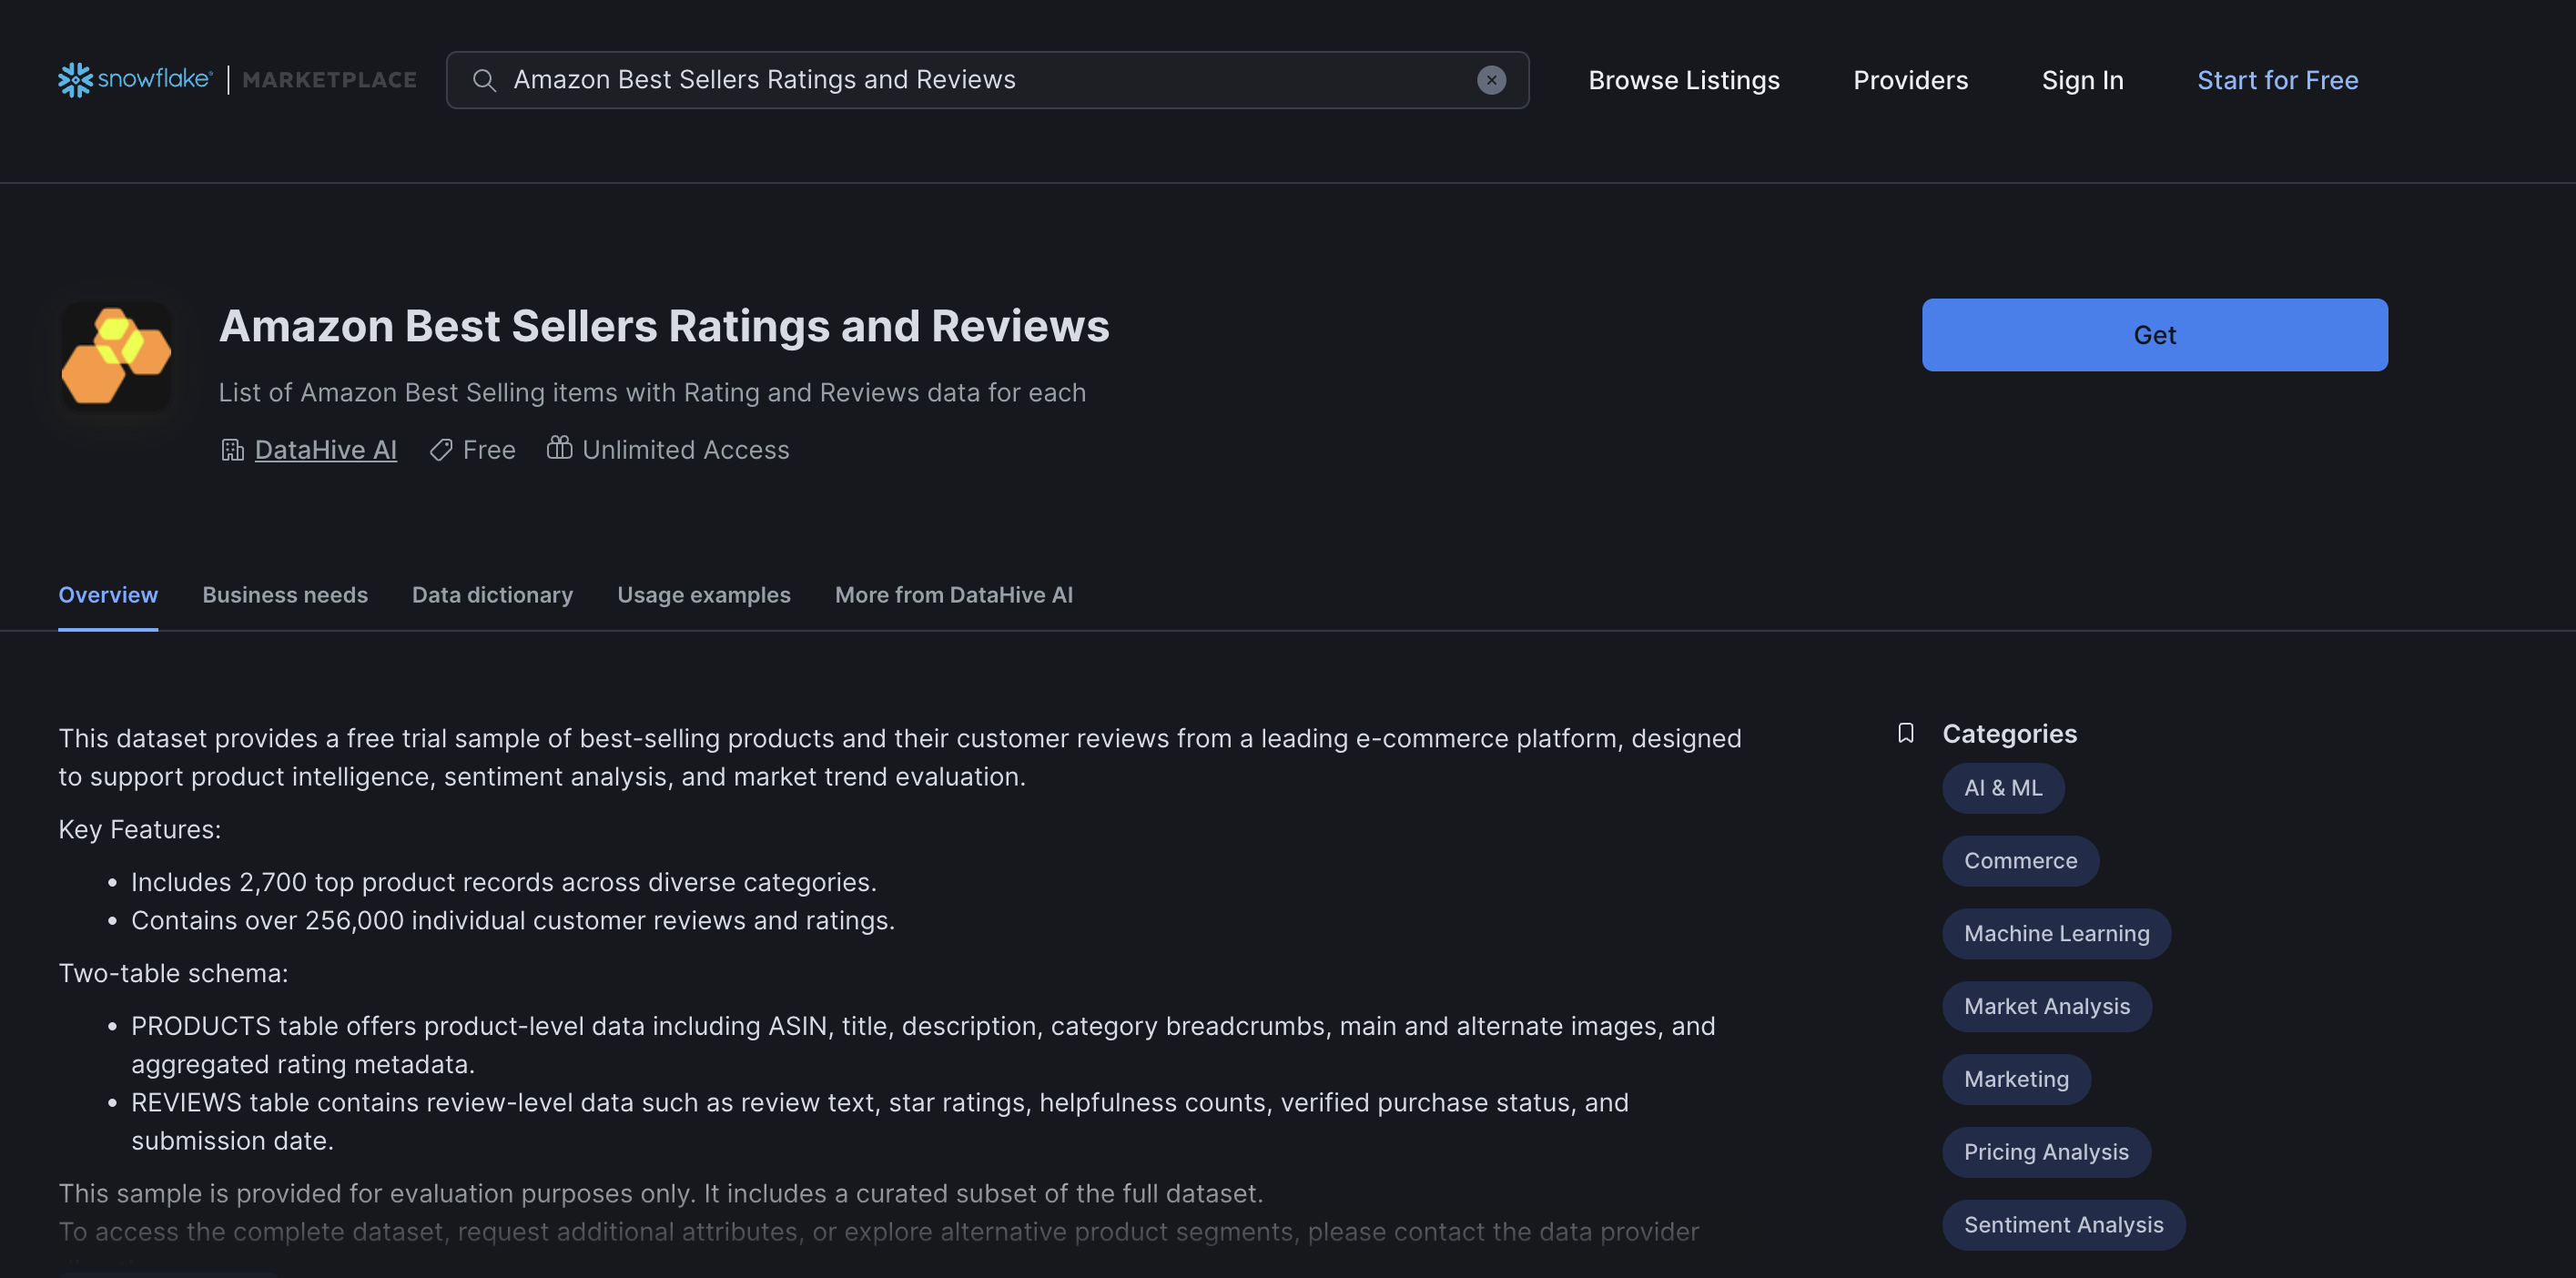Click the listing title Amazon Best Sellers Ratings and Reviews

pos(664,326)
